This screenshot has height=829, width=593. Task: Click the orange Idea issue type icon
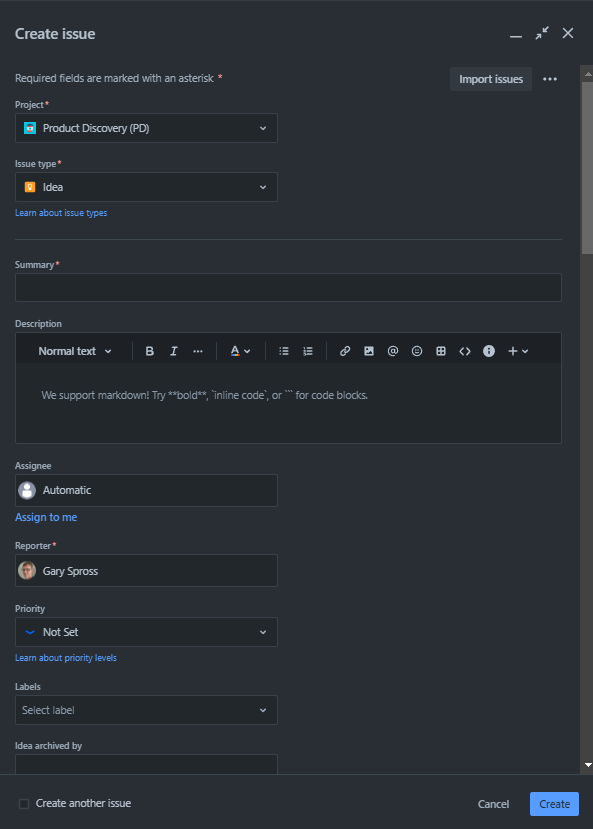pos(30,187)
